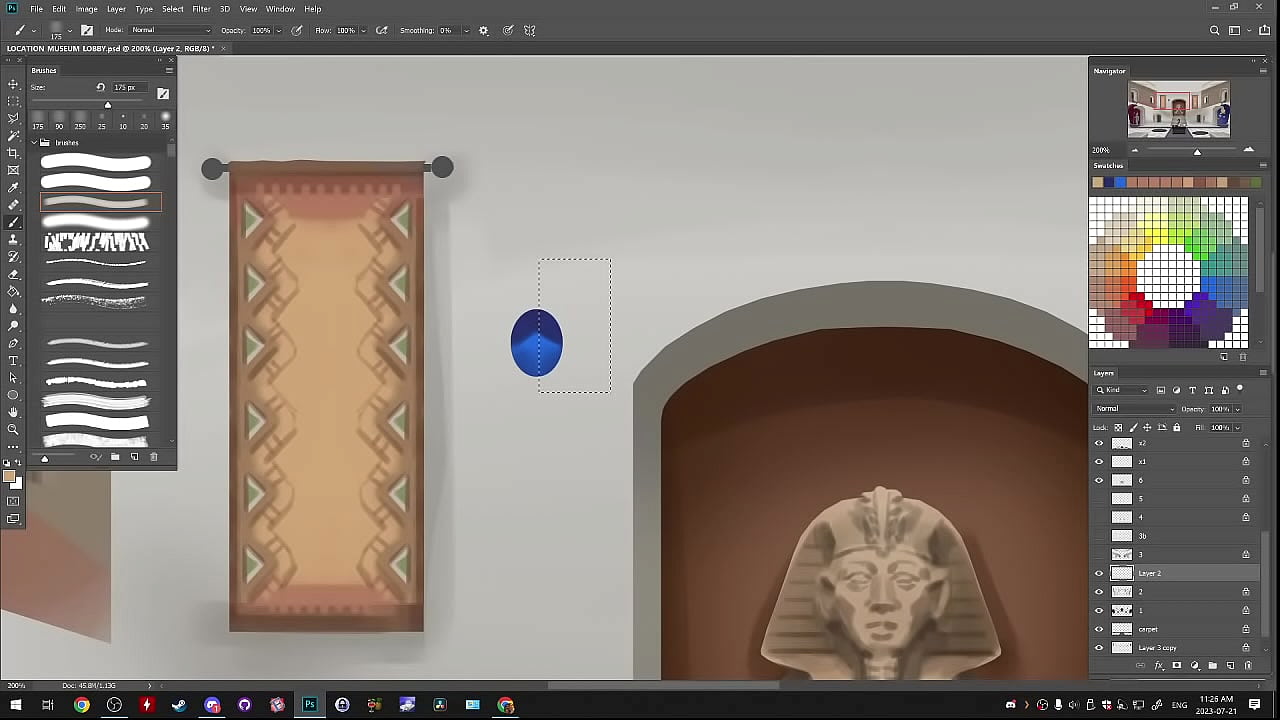Click the foreground color swatch
The image size is (1280, 720).
click(10, 477)
